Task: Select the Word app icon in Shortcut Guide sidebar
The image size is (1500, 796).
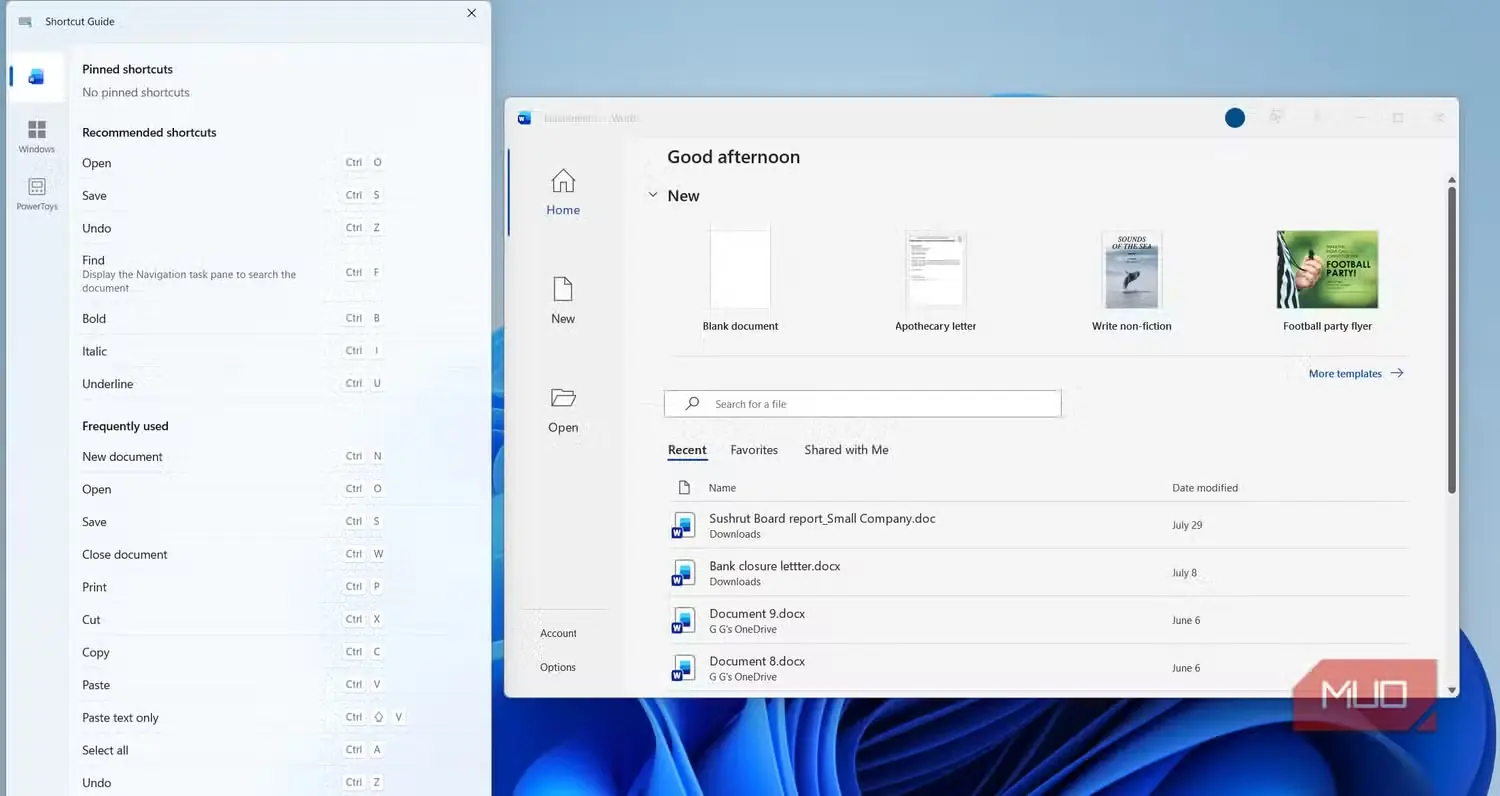Action: tap(37, 77)
